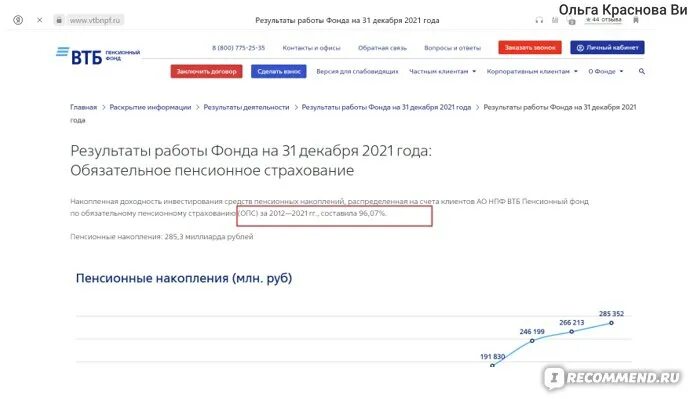Open Контакты и офисы link

[312, 48]
